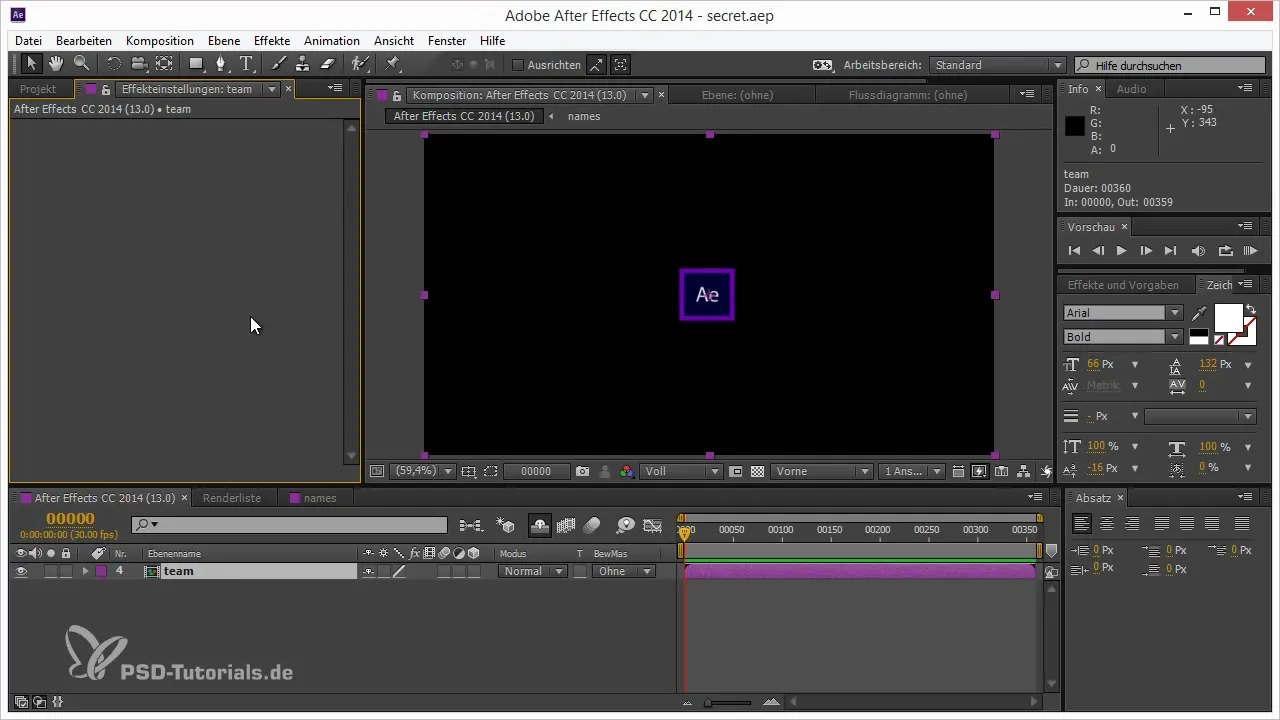Toggle draft 3D in timeline
The image size is (1280, 720).
506,524
